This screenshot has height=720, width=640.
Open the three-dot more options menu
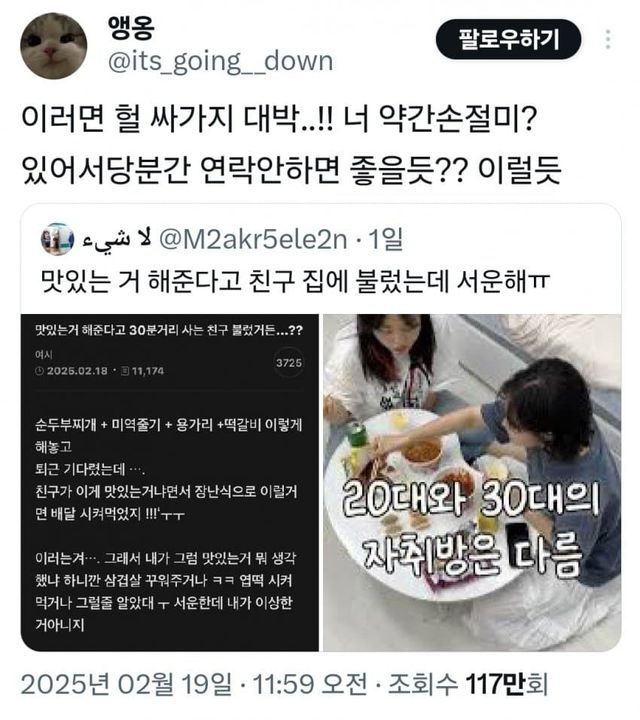(608, 39)
